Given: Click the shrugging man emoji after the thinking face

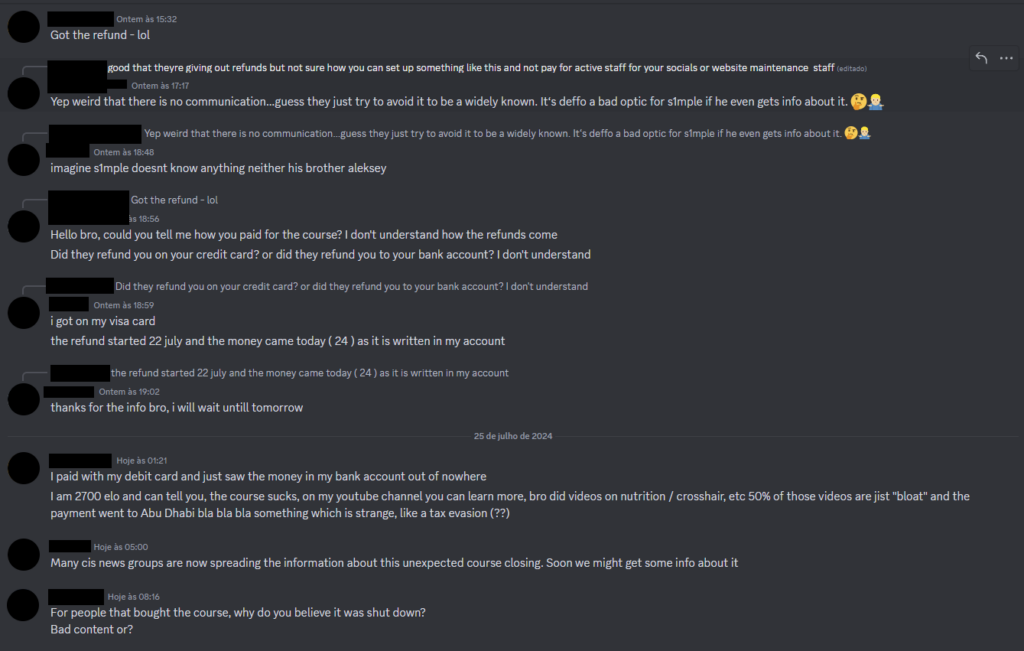Looking at the screenshot, I should [876, 101].
